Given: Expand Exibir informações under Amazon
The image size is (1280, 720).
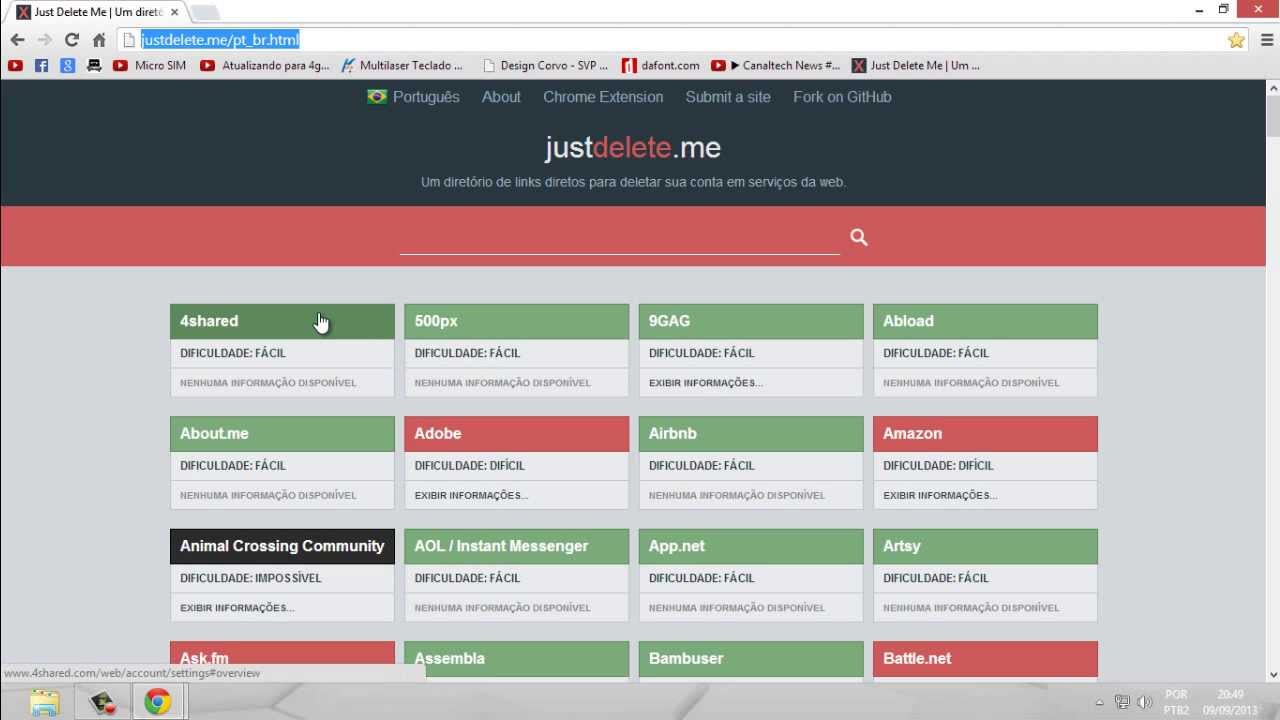Looking at the screenshot, I should click(x=940, y=495).
